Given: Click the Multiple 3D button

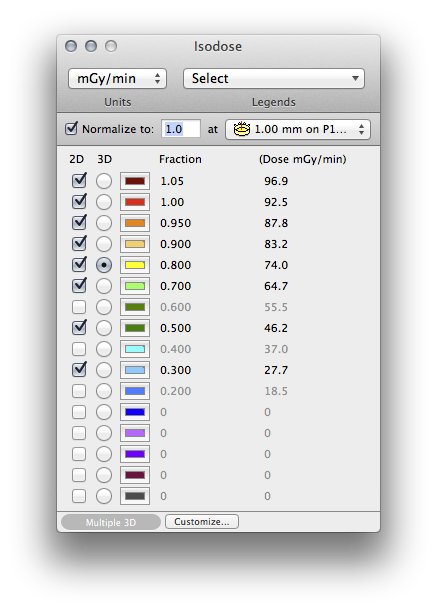Looking at the screenshot, I should pyautogui.click(x=111, y=523).
